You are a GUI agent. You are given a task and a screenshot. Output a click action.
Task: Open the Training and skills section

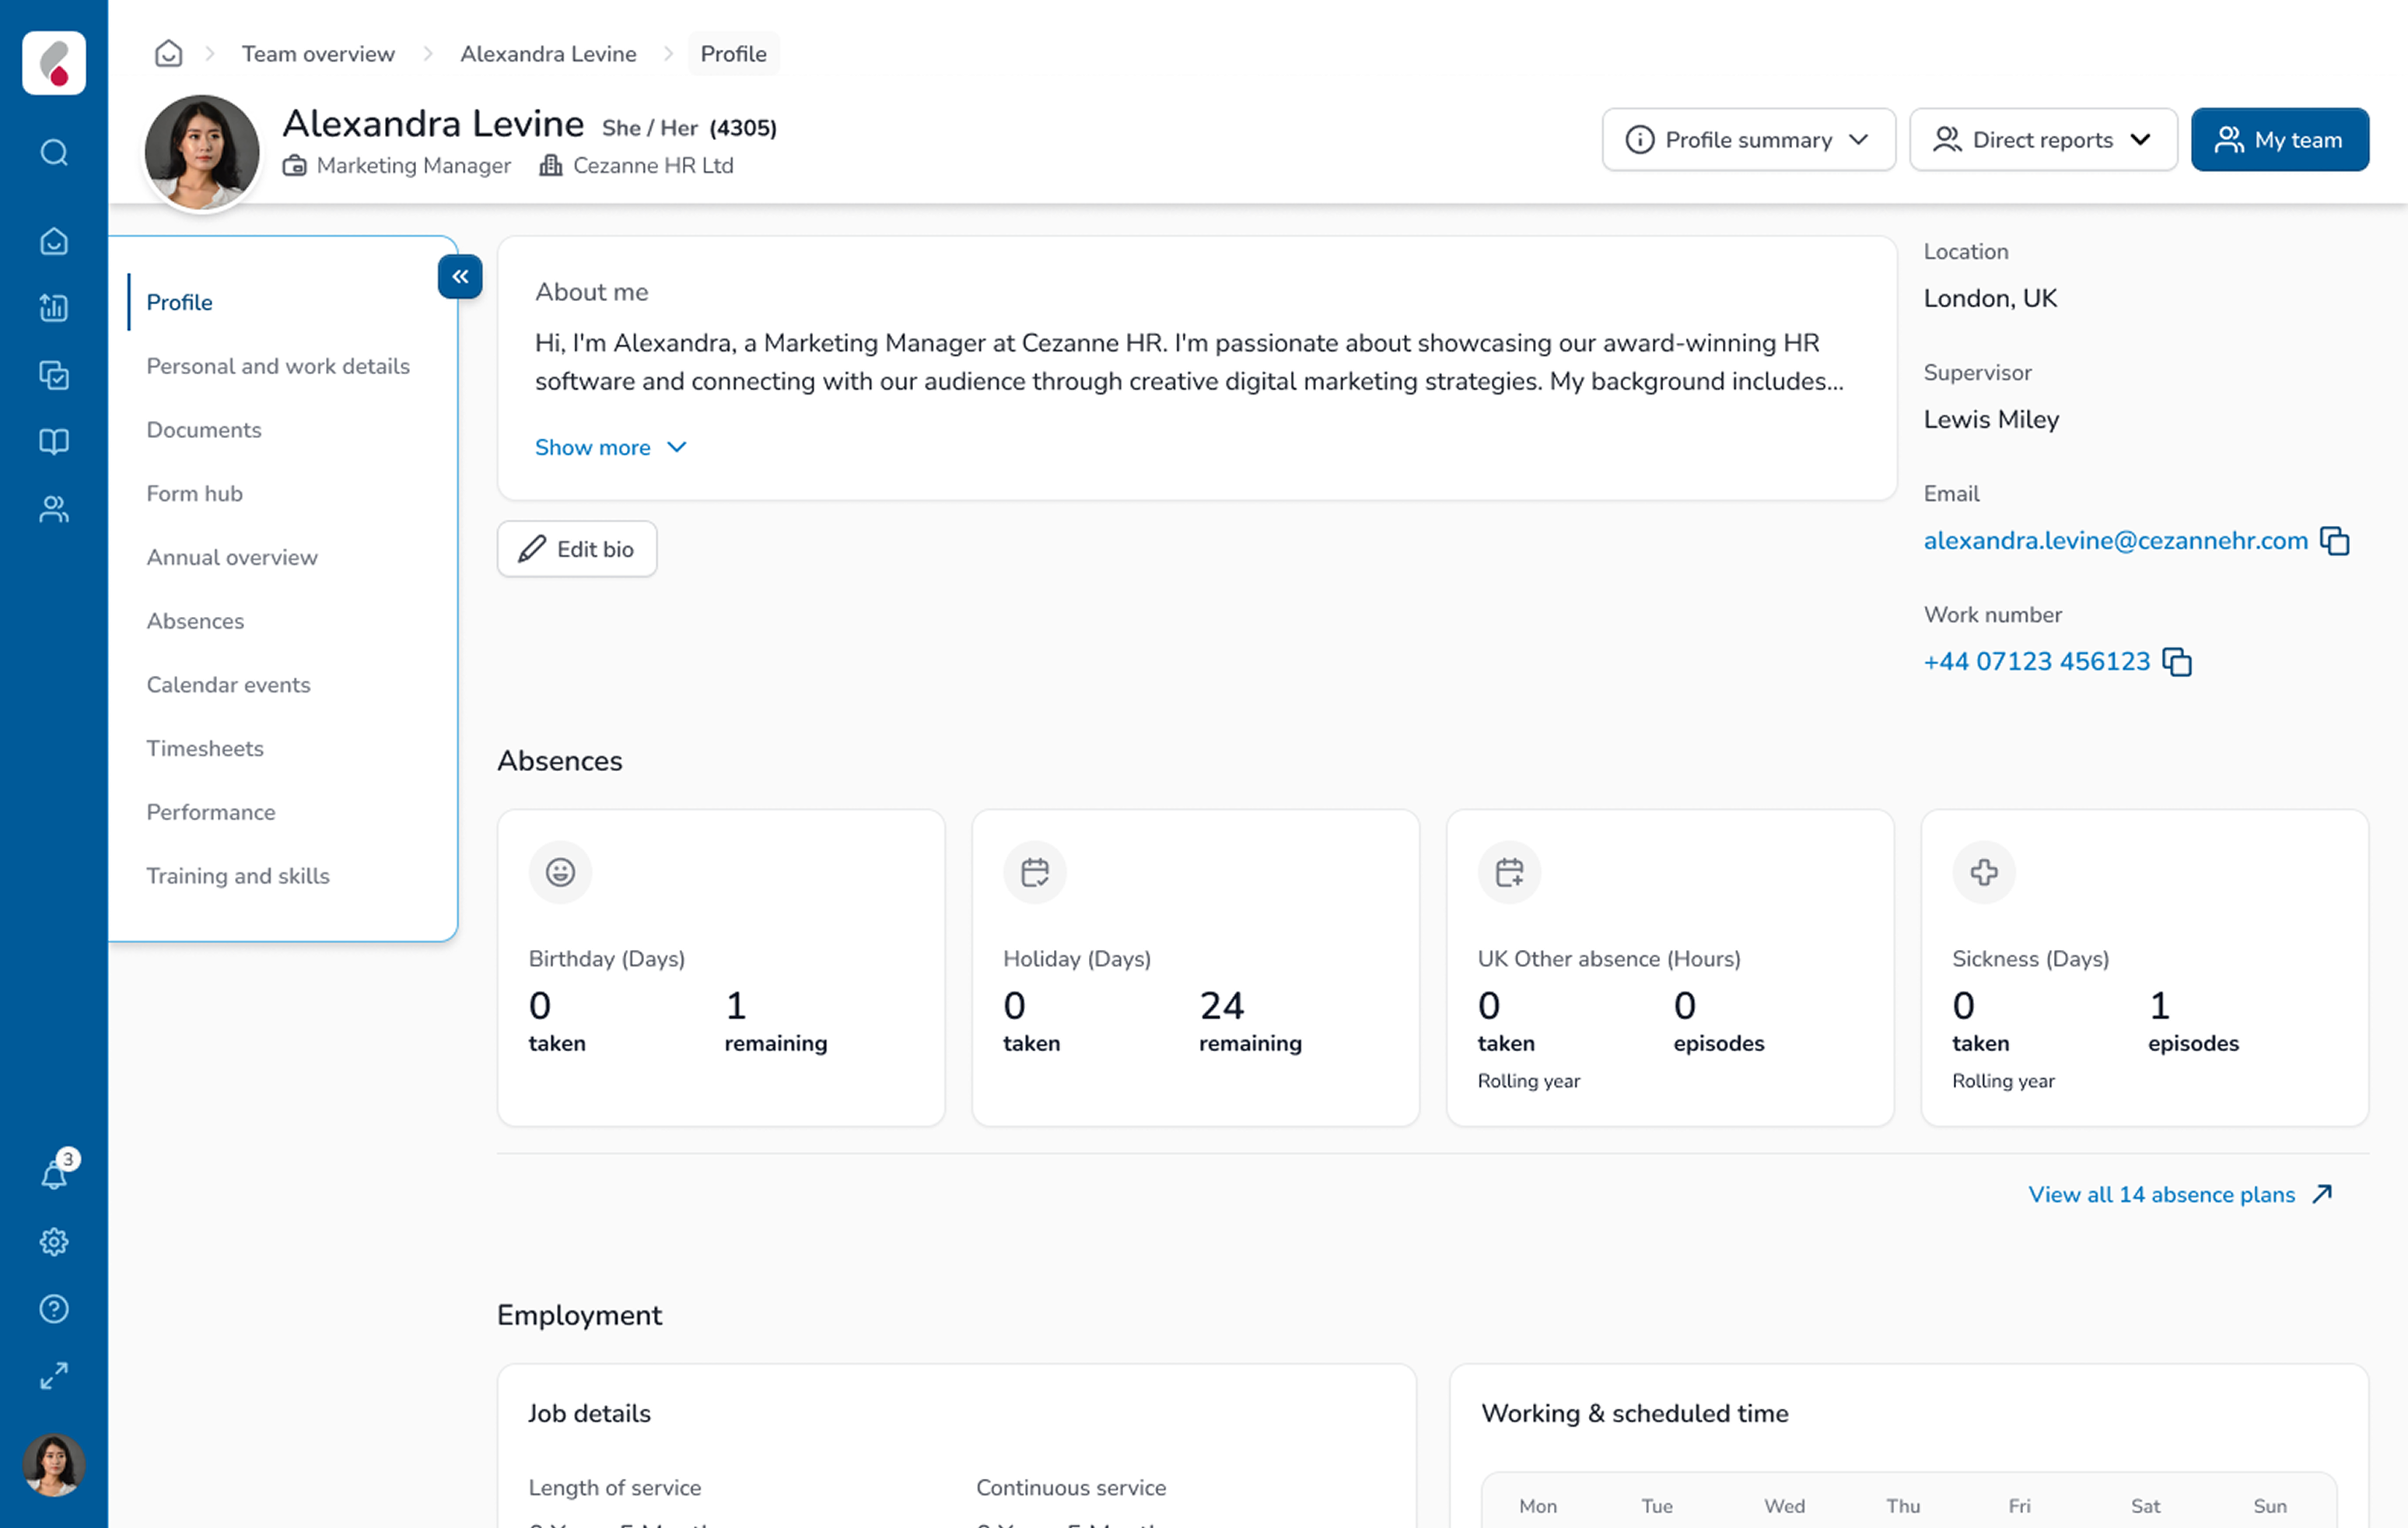(x=238, y=875)
